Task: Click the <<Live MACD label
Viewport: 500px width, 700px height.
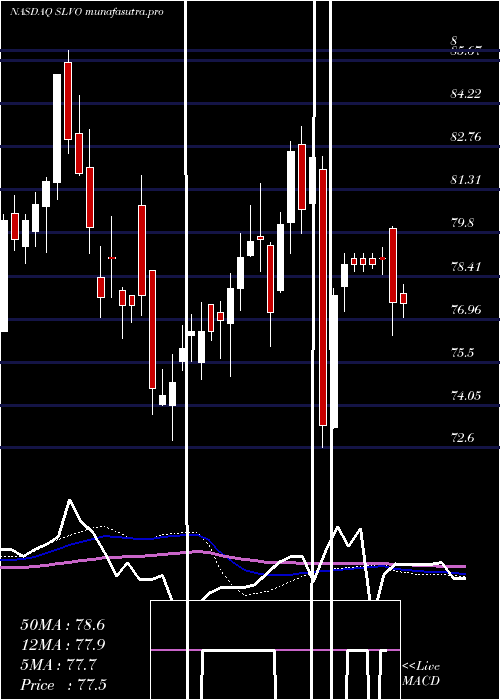Action: point(421,673)
